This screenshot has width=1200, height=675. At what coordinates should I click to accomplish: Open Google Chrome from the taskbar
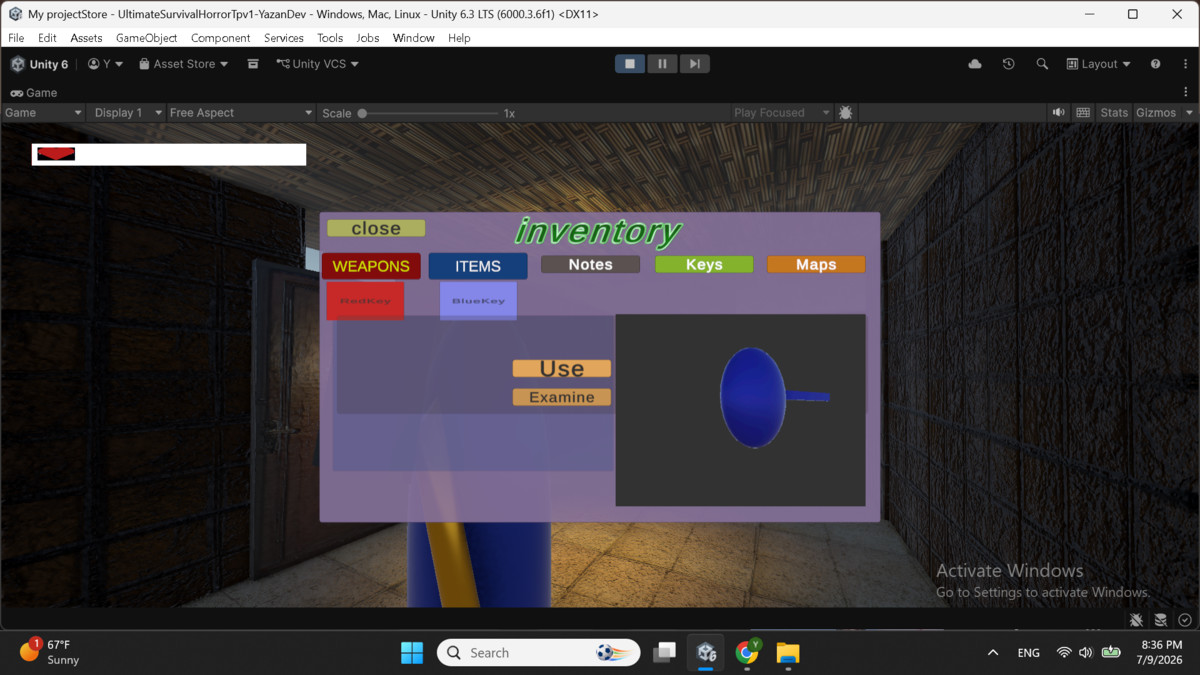click(x=747, y=653)
